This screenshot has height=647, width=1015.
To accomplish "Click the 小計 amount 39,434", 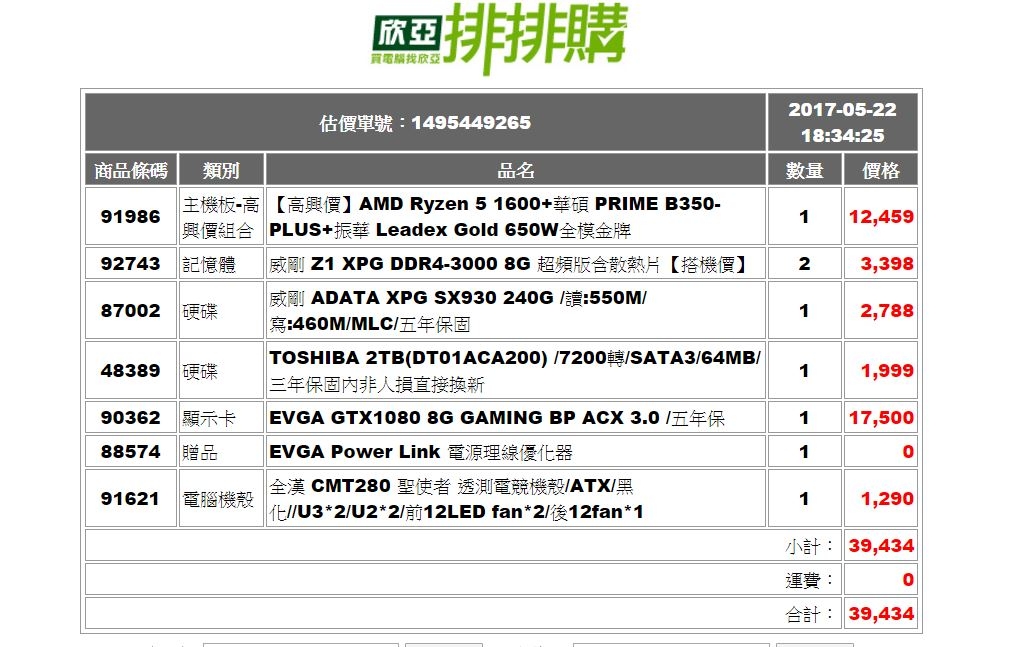I will click(881, 546).
